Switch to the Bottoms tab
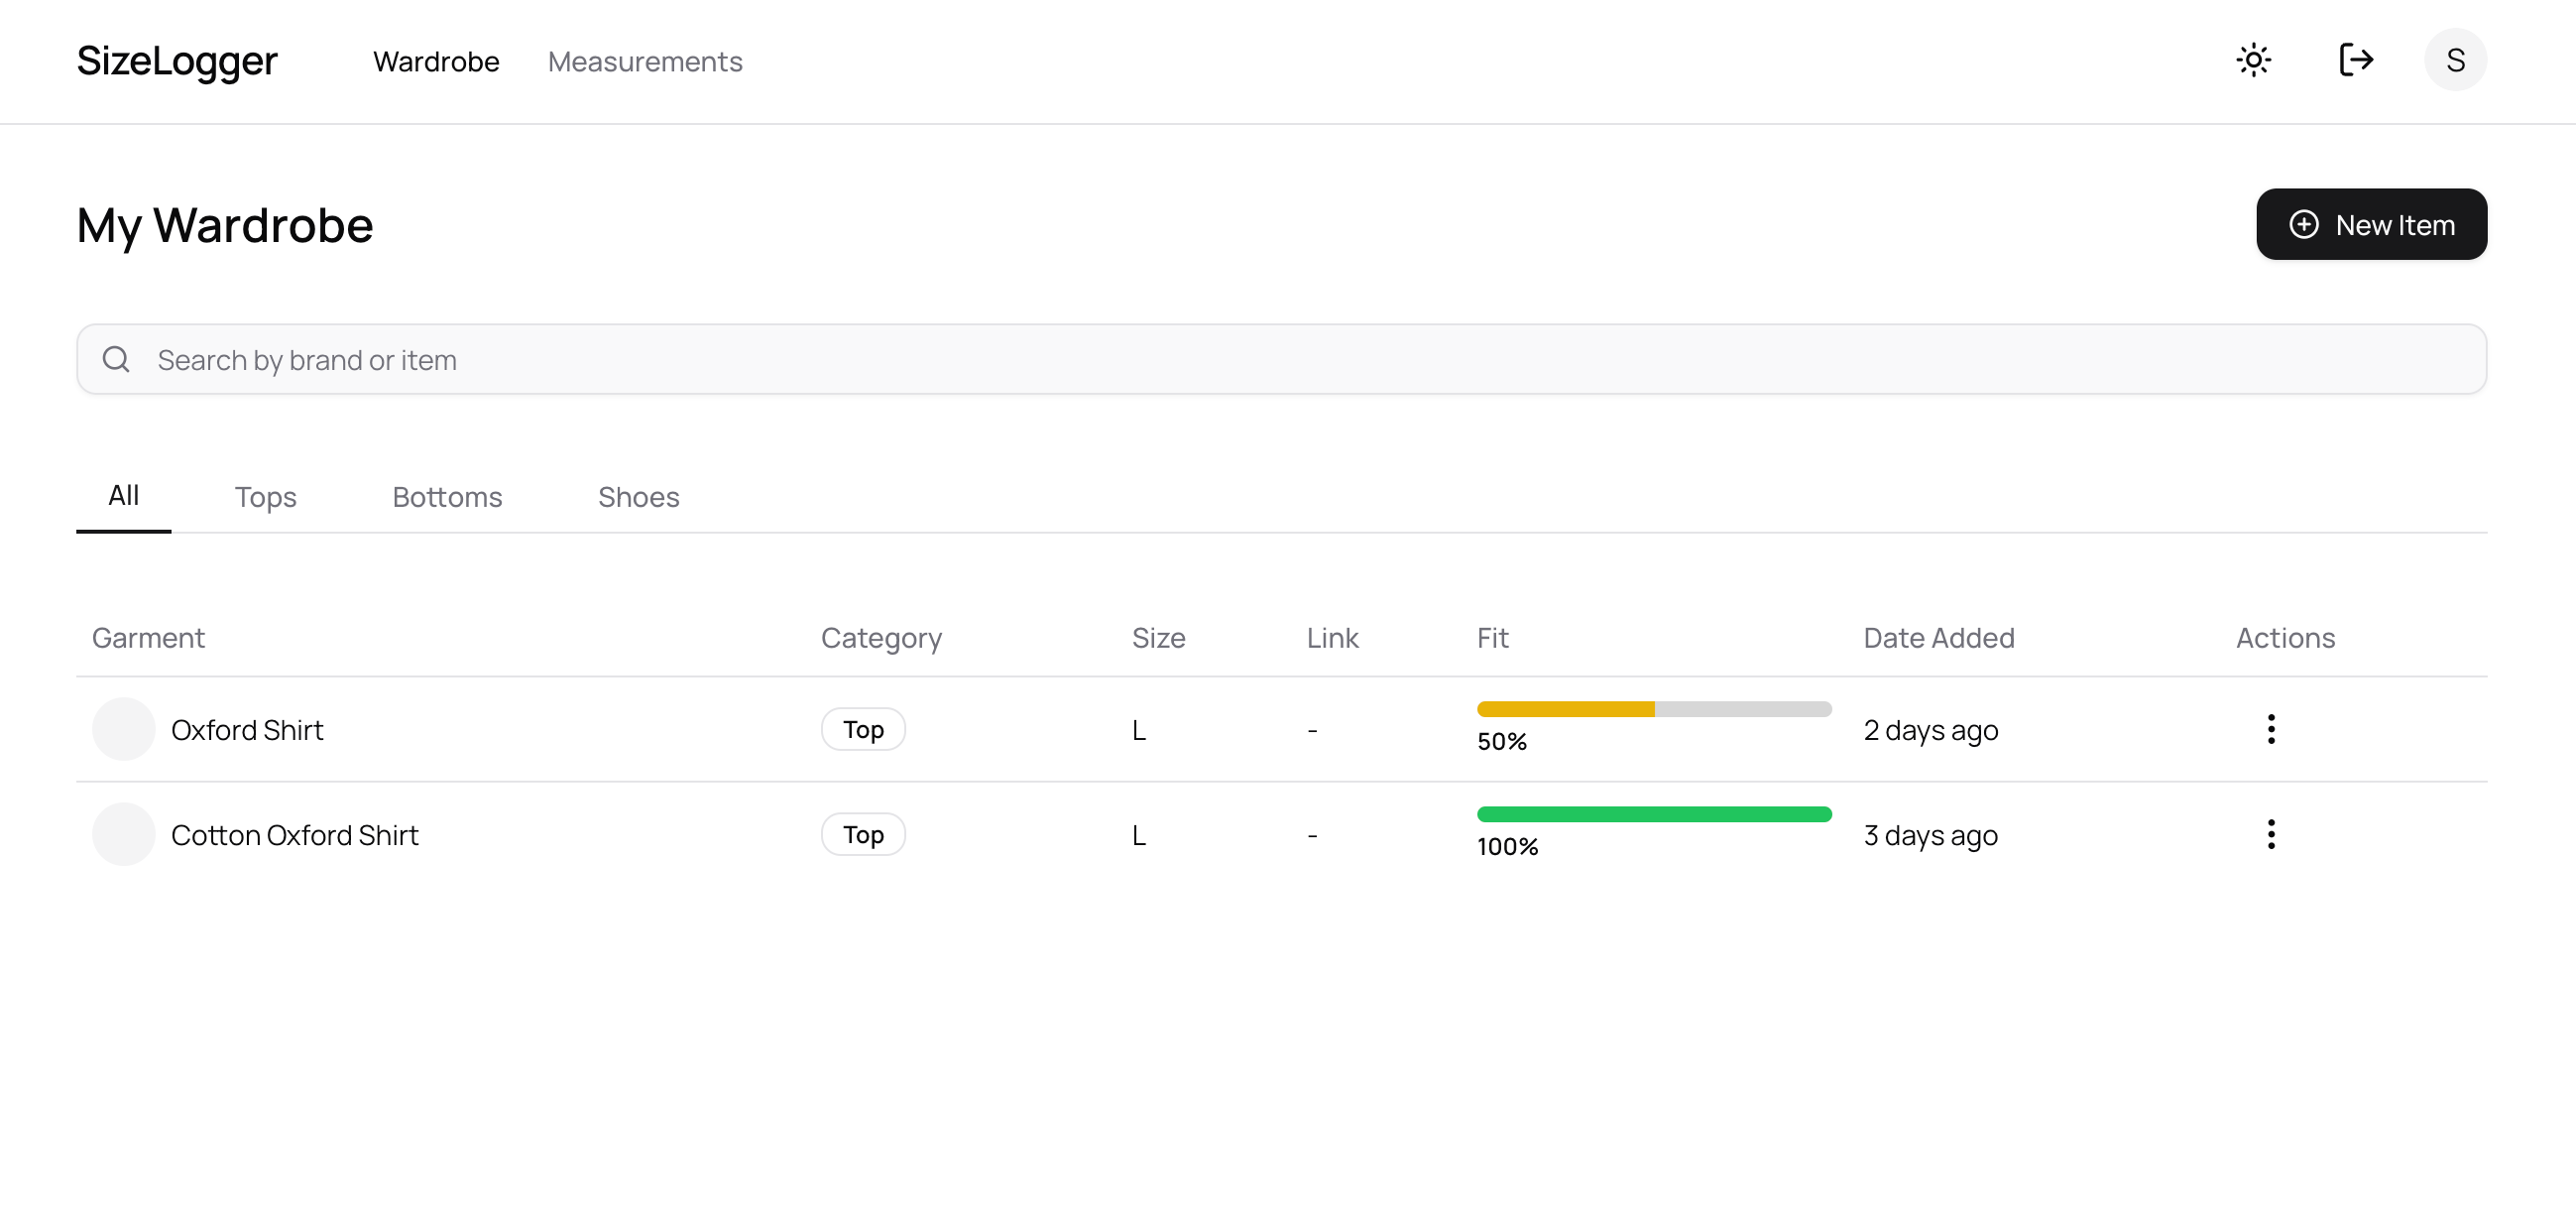The image size is (2576, 1226). tap(447, 497)
